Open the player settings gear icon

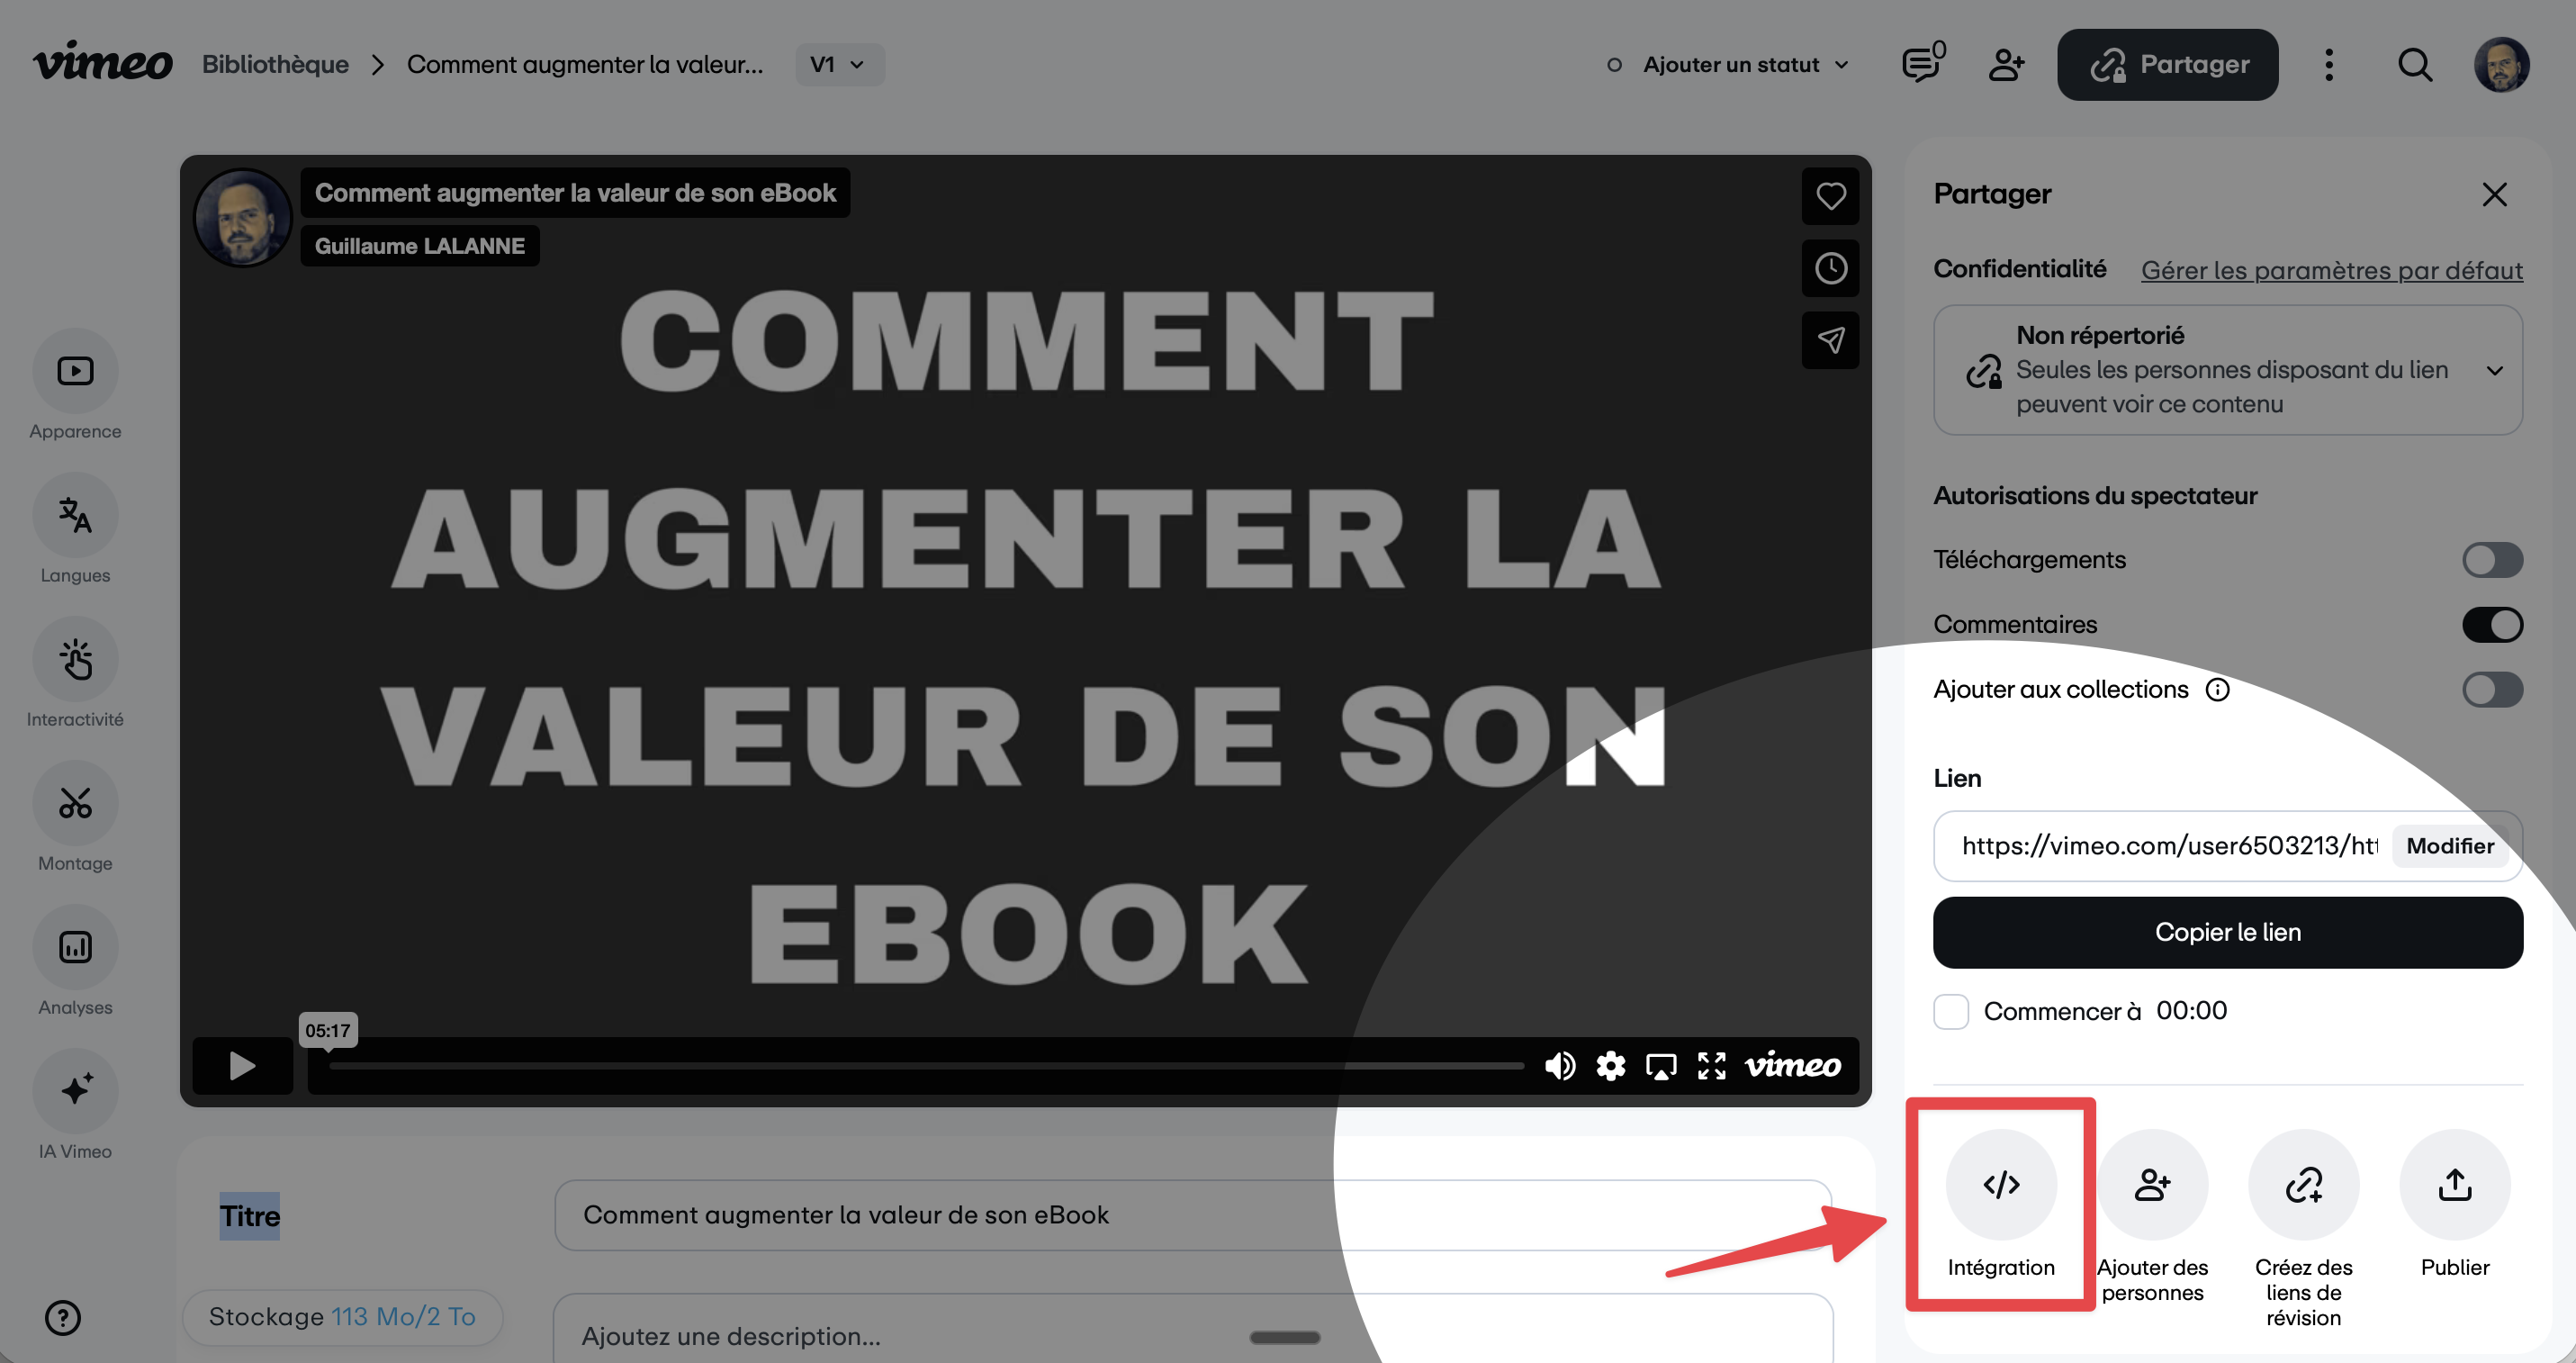click(1610, 1066)
